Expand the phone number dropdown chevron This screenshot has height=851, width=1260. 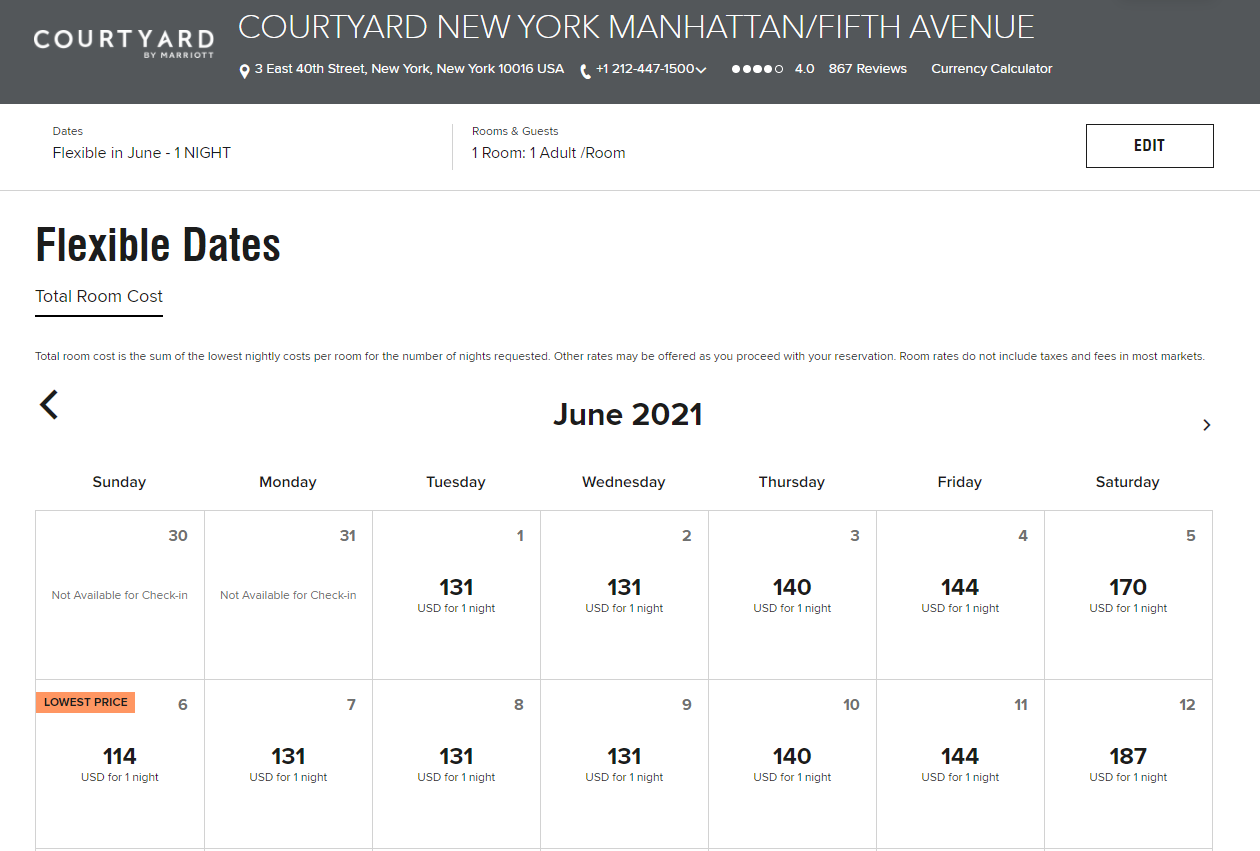tap(701, 70)
